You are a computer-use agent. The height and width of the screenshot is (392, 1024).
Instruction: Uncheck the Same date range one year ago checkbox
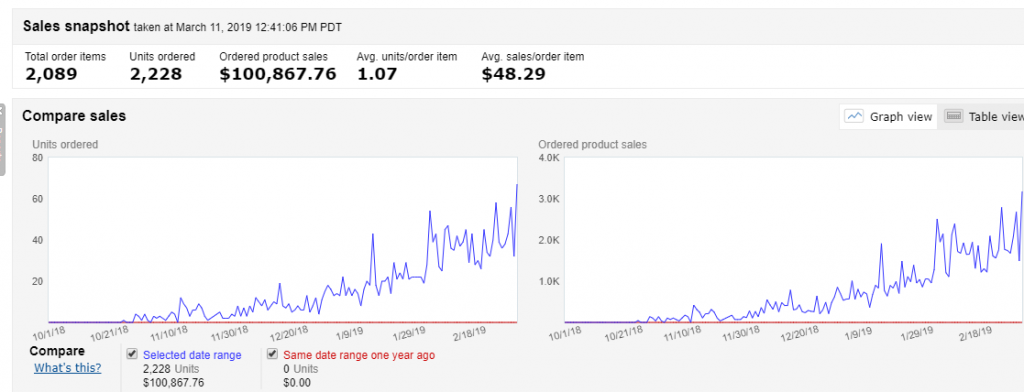click(273, 354)
